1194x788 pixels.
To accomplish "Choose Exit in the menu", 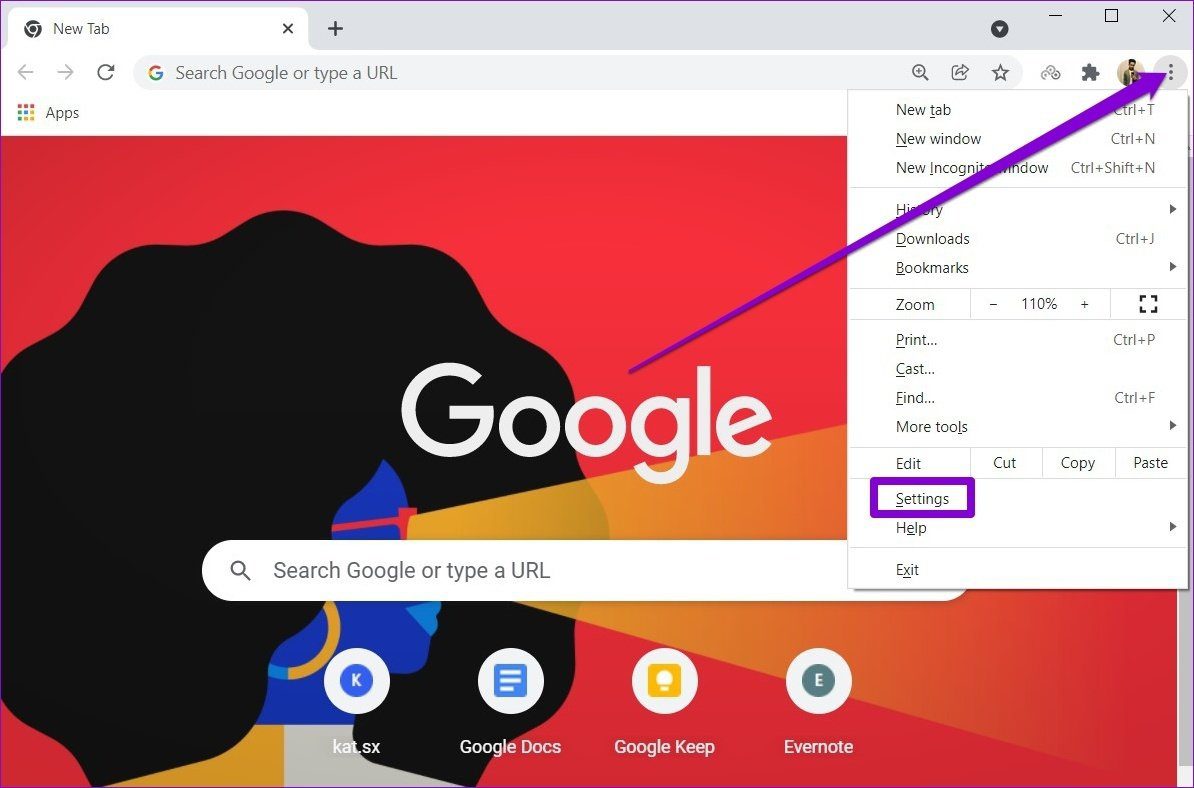I will (x=1018, y=569).
